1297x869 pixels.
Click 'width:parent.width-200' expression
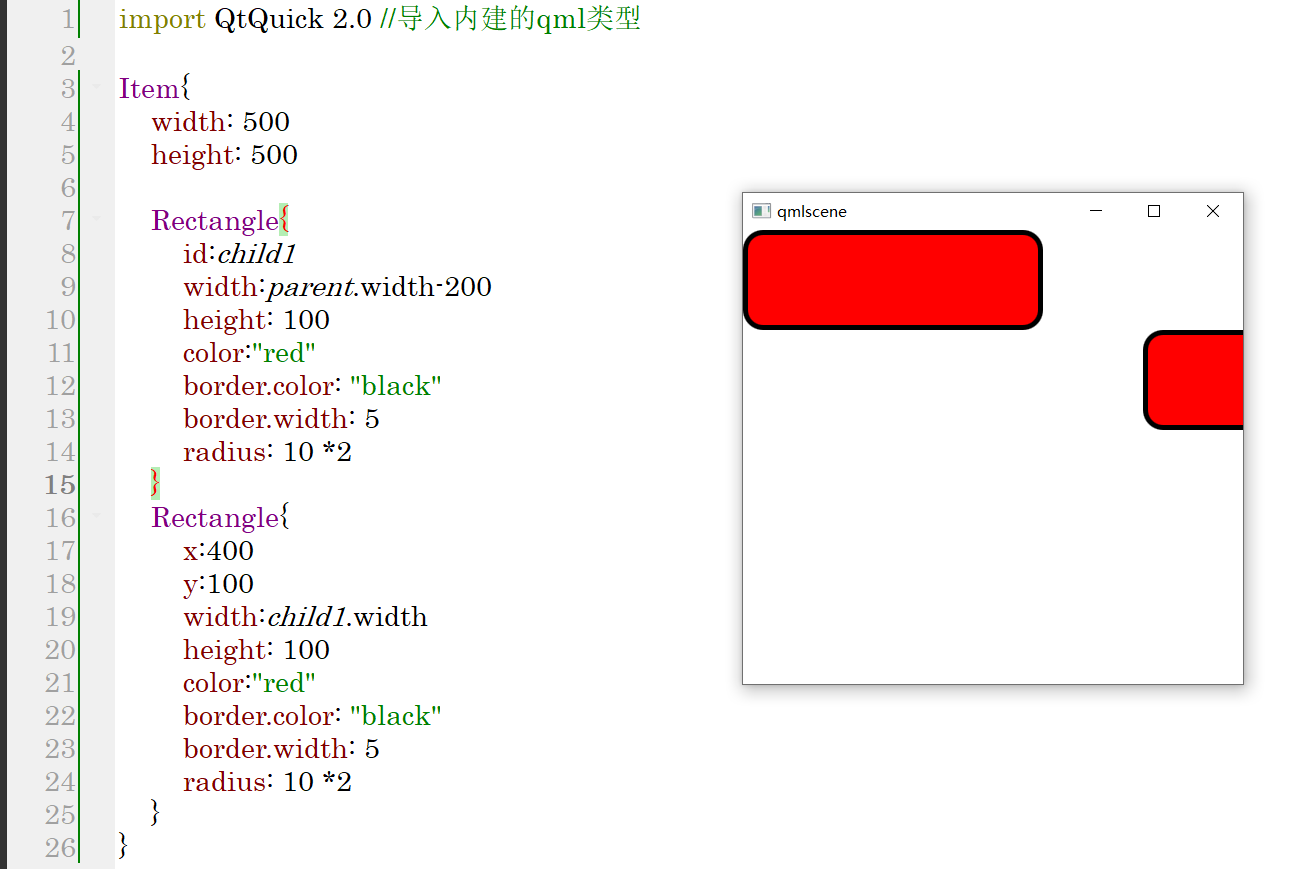[x=337, y=287]
